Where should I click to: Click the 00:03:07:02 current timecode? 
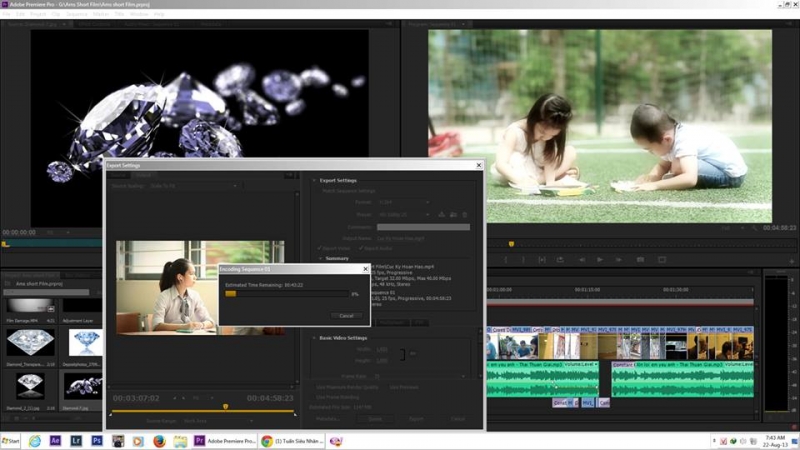[136, 398]
